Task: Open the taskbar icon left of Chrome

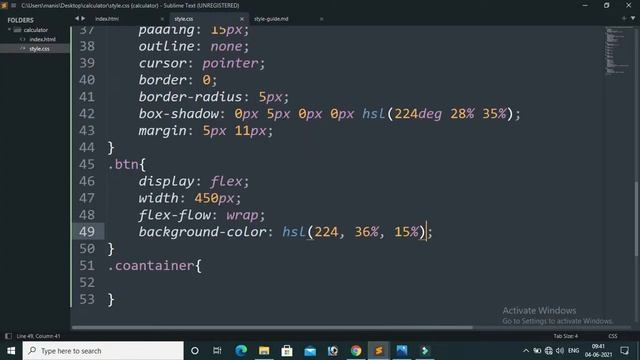Action: pos(333,351)
